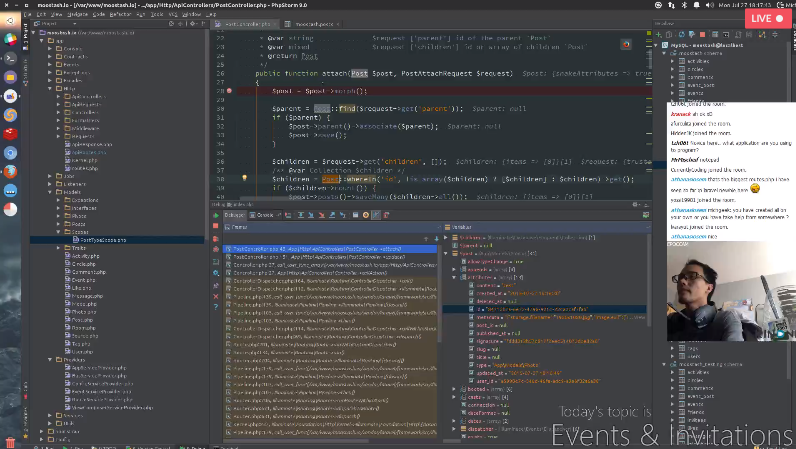Open Evaluate Expression calculator icon
This screenshot has height=449, width=796.
355,215
